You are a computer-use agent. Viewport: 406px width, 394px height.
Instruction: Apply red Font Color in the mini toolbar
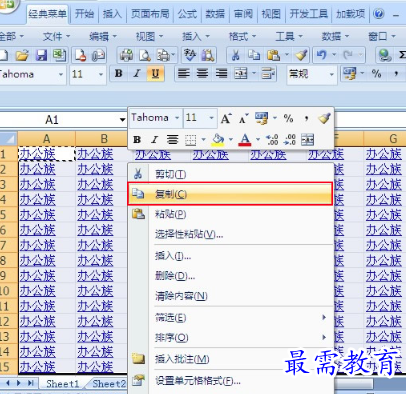pyautogui.click(x=245, y=140)
